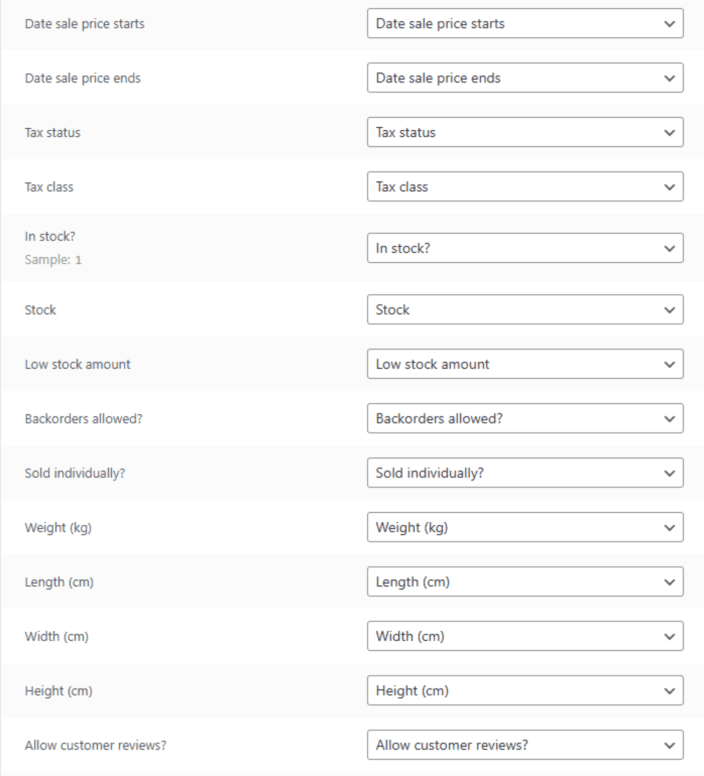This screenshot has width=704, height=776.
Task: Open the In stock? column mapping dropdown
Action: click(524, 249)
